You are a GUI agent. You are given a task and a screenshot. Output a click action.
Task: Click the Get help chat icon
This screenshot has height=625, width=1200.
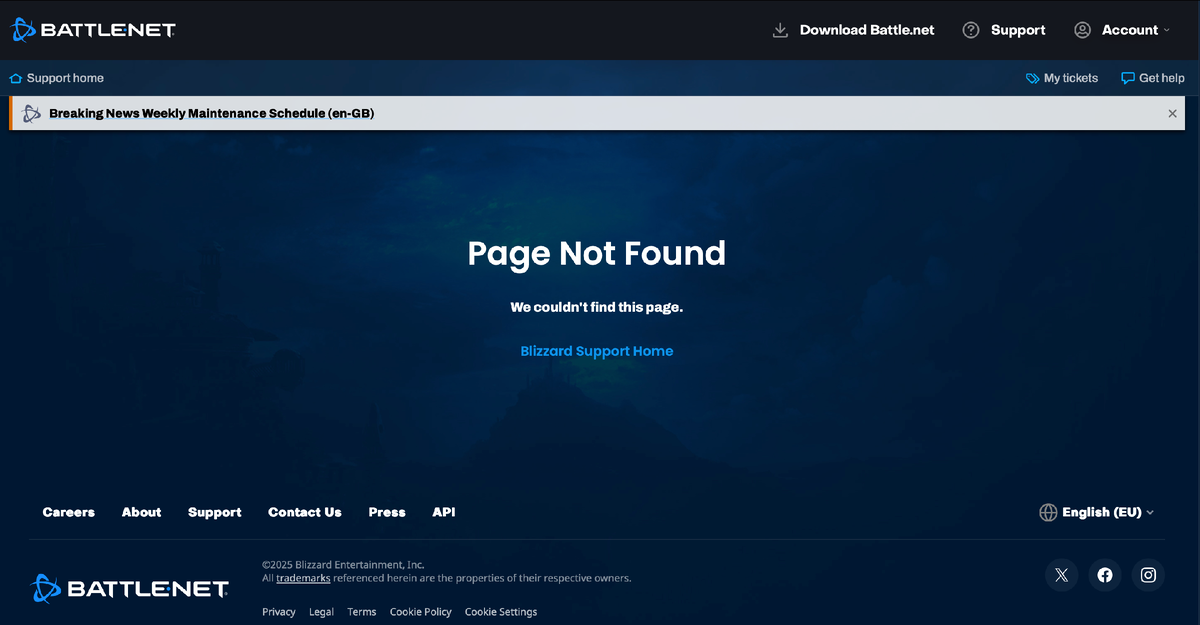click(x=1127, y=77)
